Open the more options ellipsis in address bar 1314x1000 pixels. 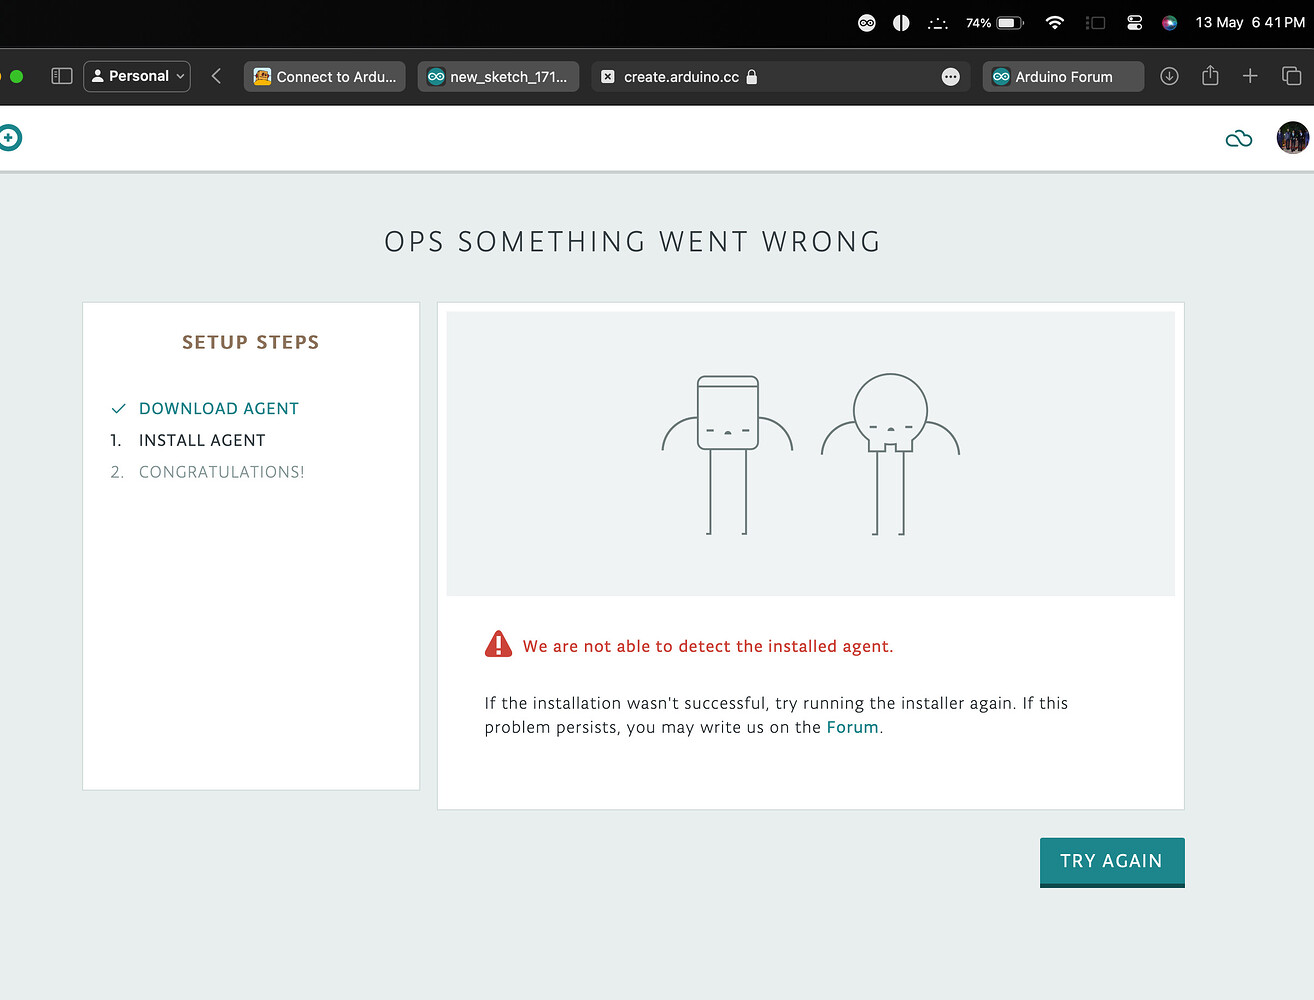pyautogui.click(x=950, y=76)
